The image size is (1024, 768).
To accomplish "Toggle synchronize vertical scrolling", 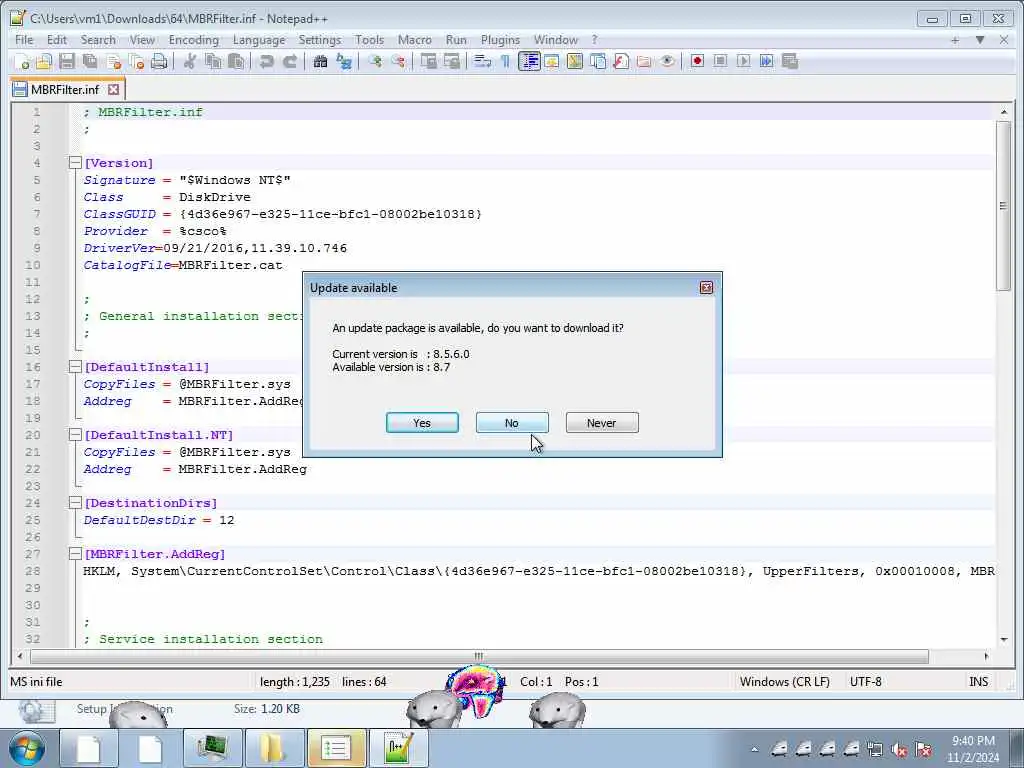I will (428, 61).
